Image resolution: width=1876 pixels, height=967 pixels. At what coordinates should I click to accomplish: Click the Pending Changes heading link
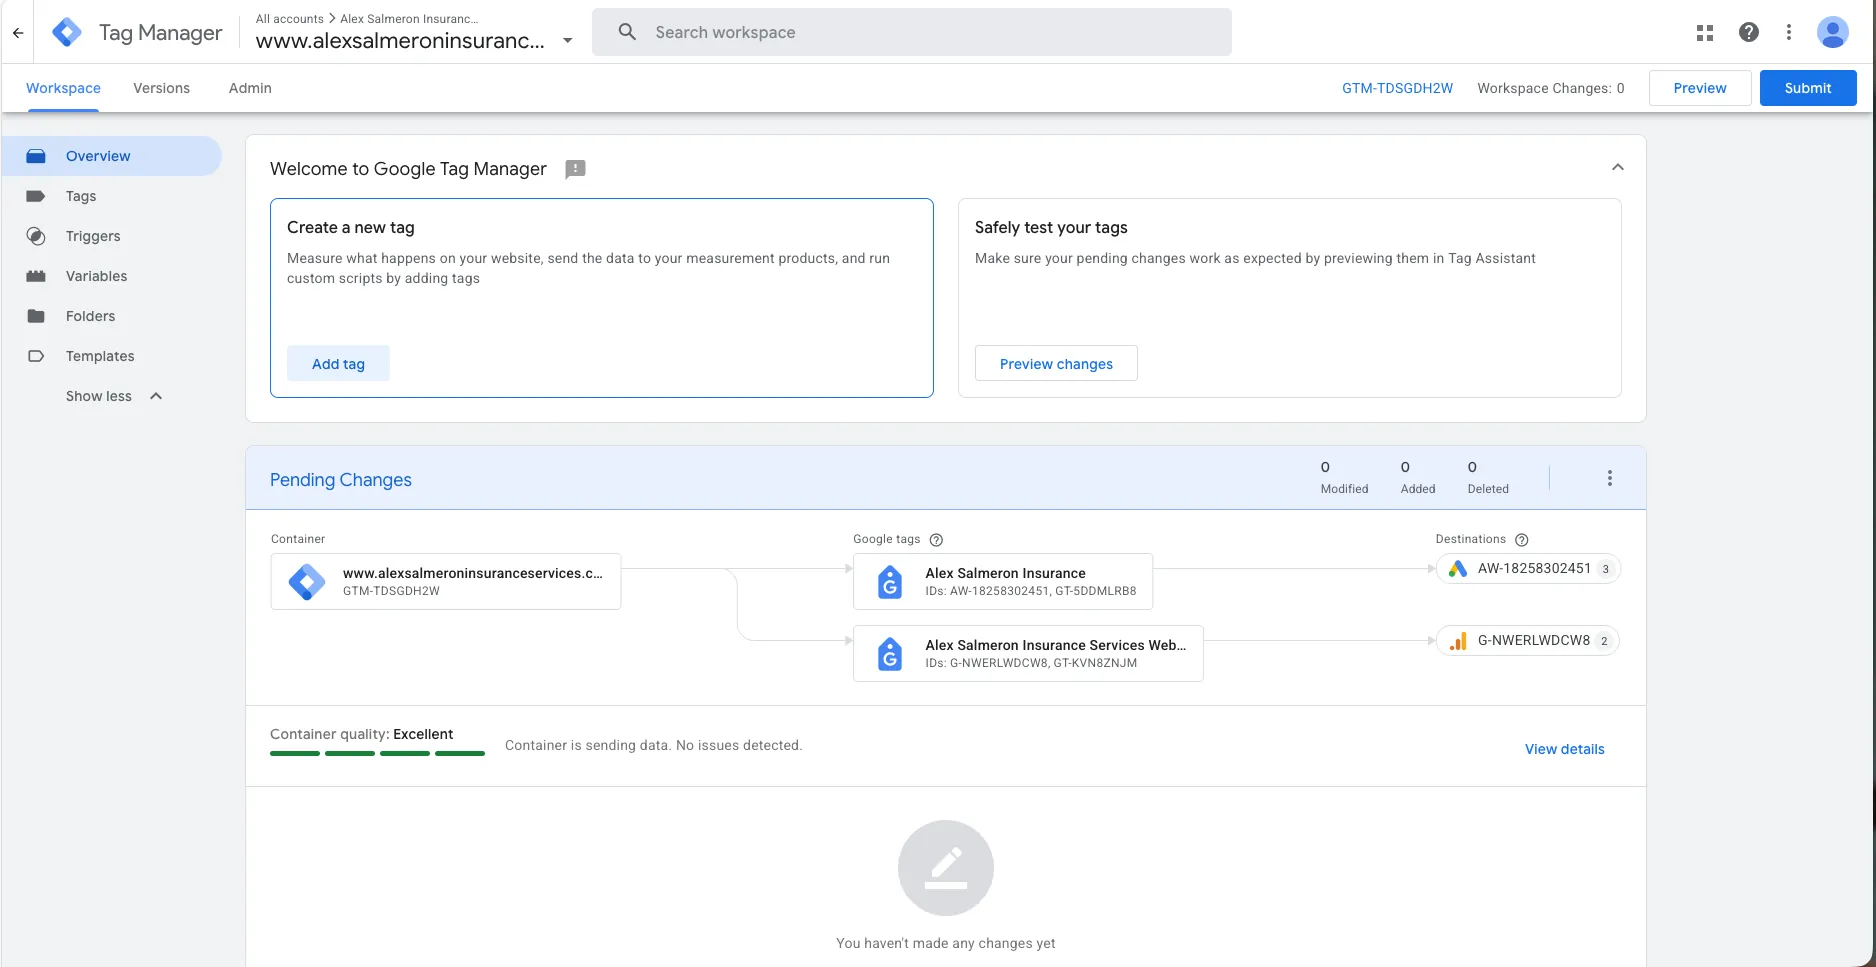point(341,480)
